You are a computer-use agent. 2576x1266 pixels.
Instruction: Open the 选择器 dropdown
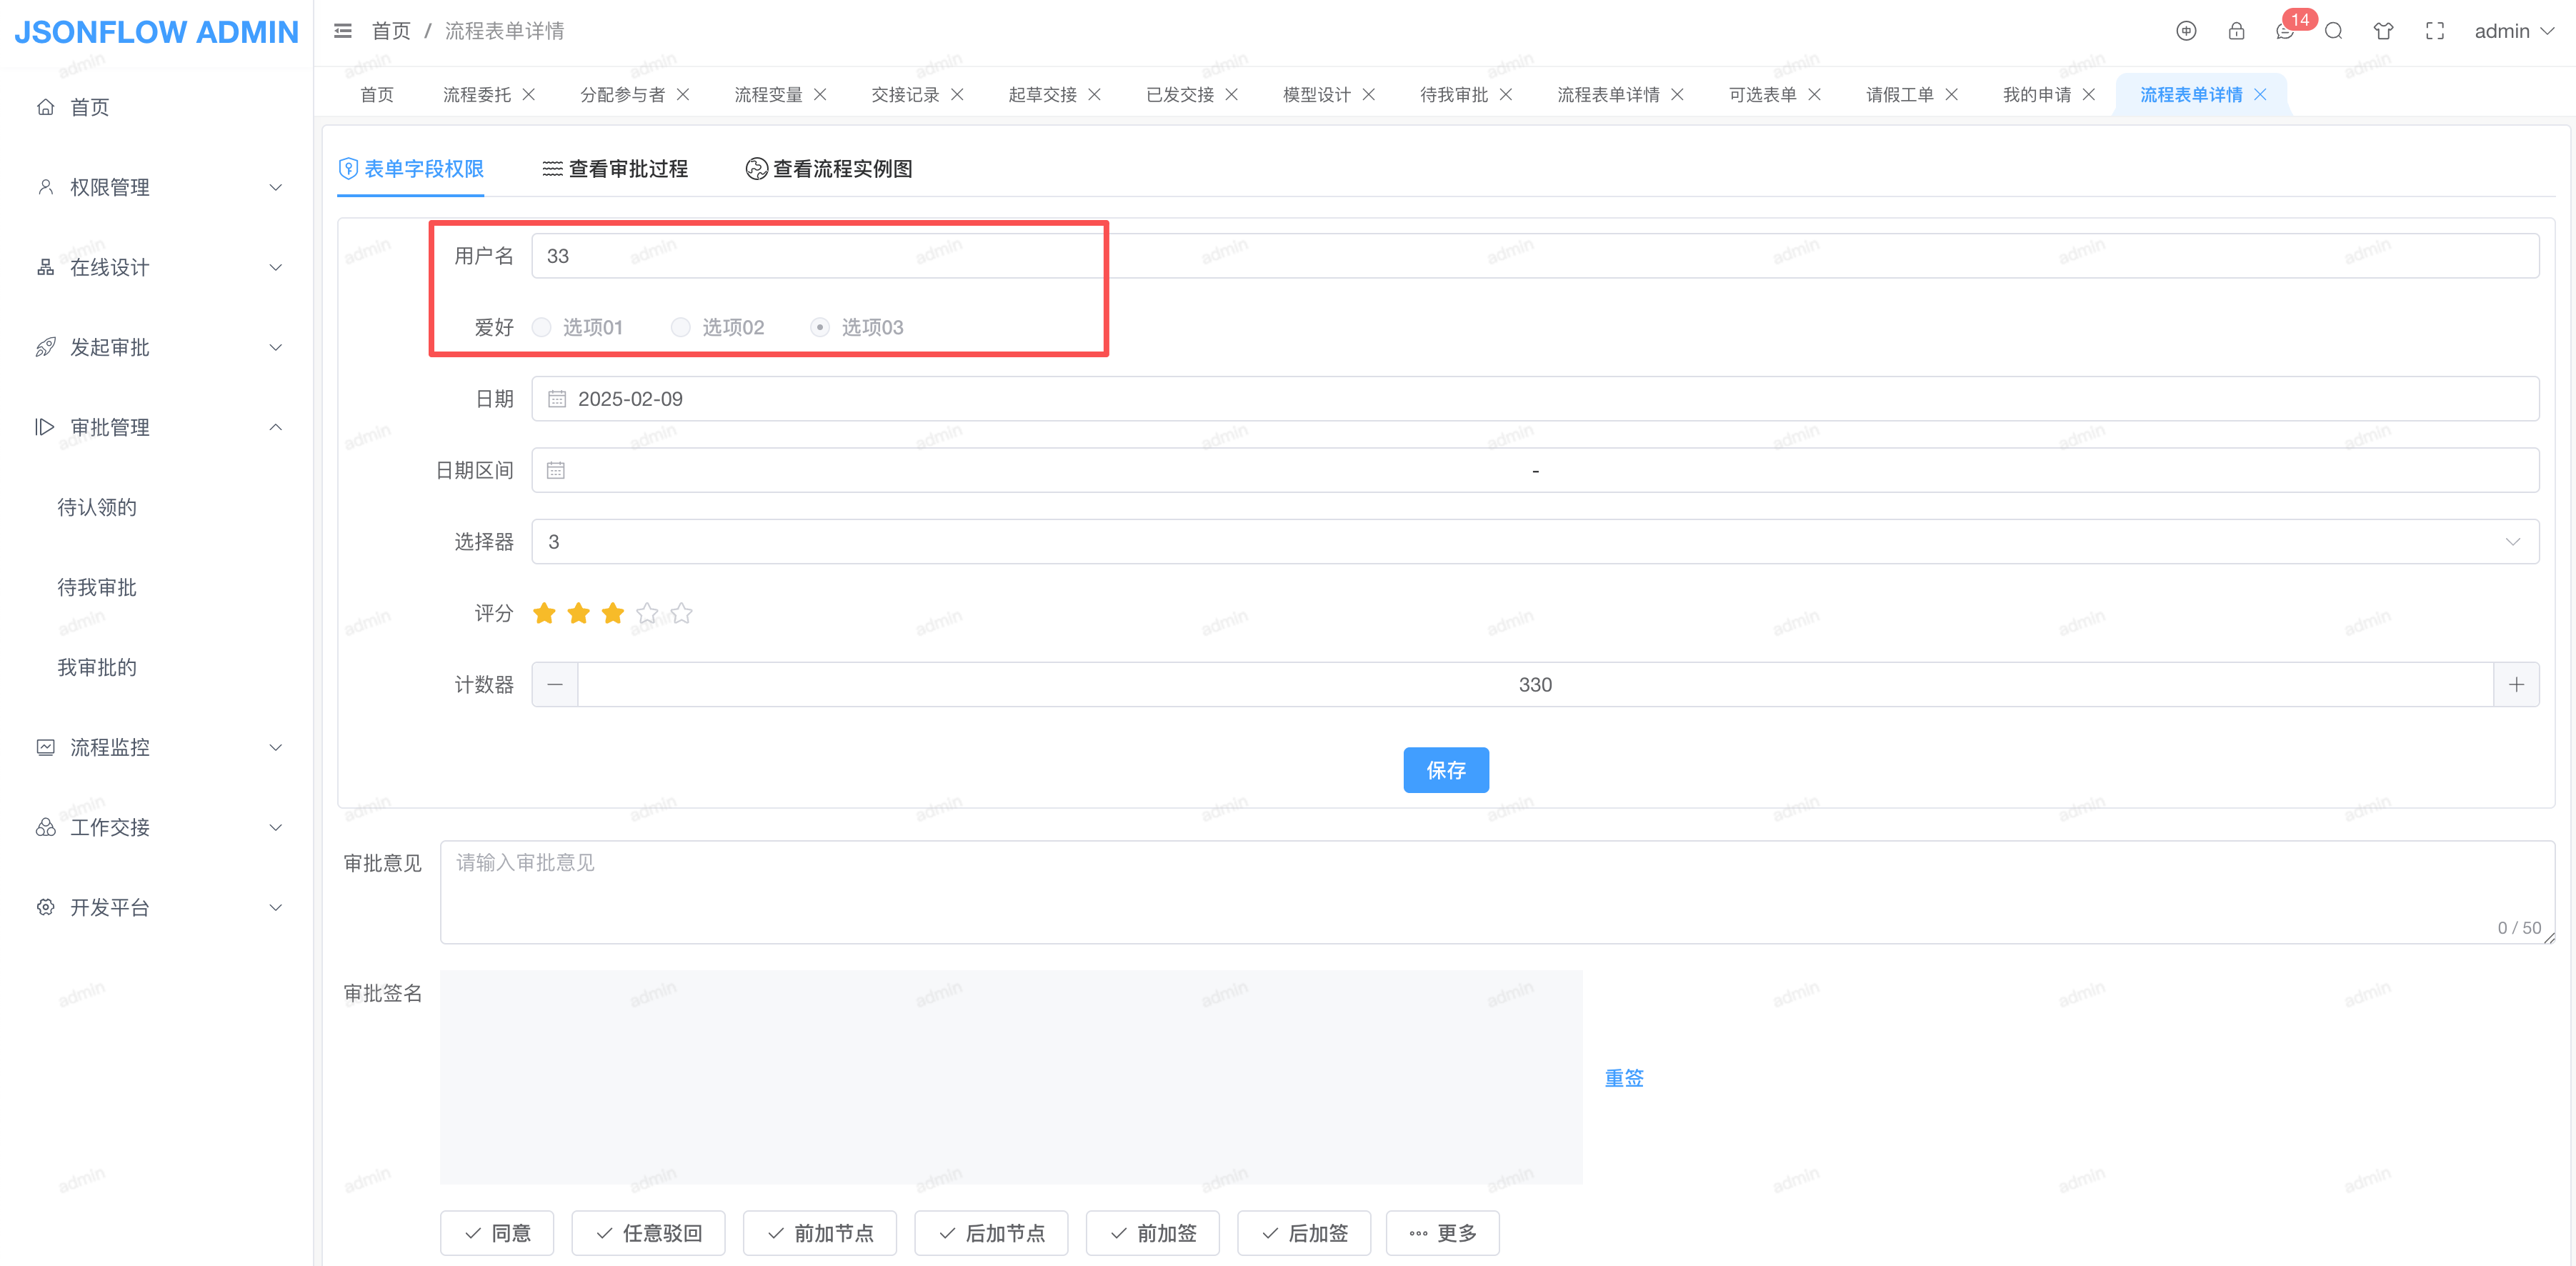[x=1534, y=541]
